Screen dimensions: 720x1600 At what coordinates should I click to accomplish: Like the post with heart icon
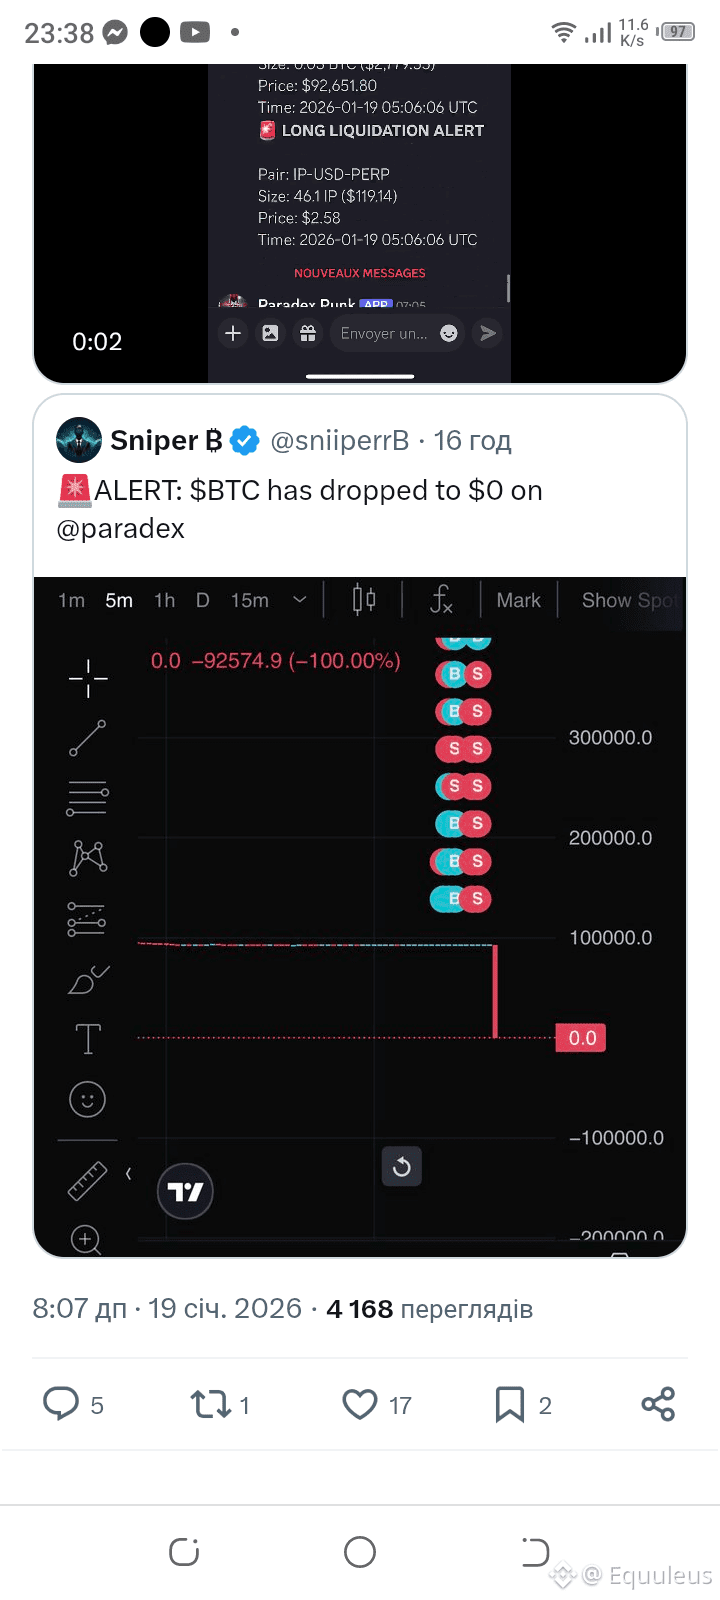360,1404
